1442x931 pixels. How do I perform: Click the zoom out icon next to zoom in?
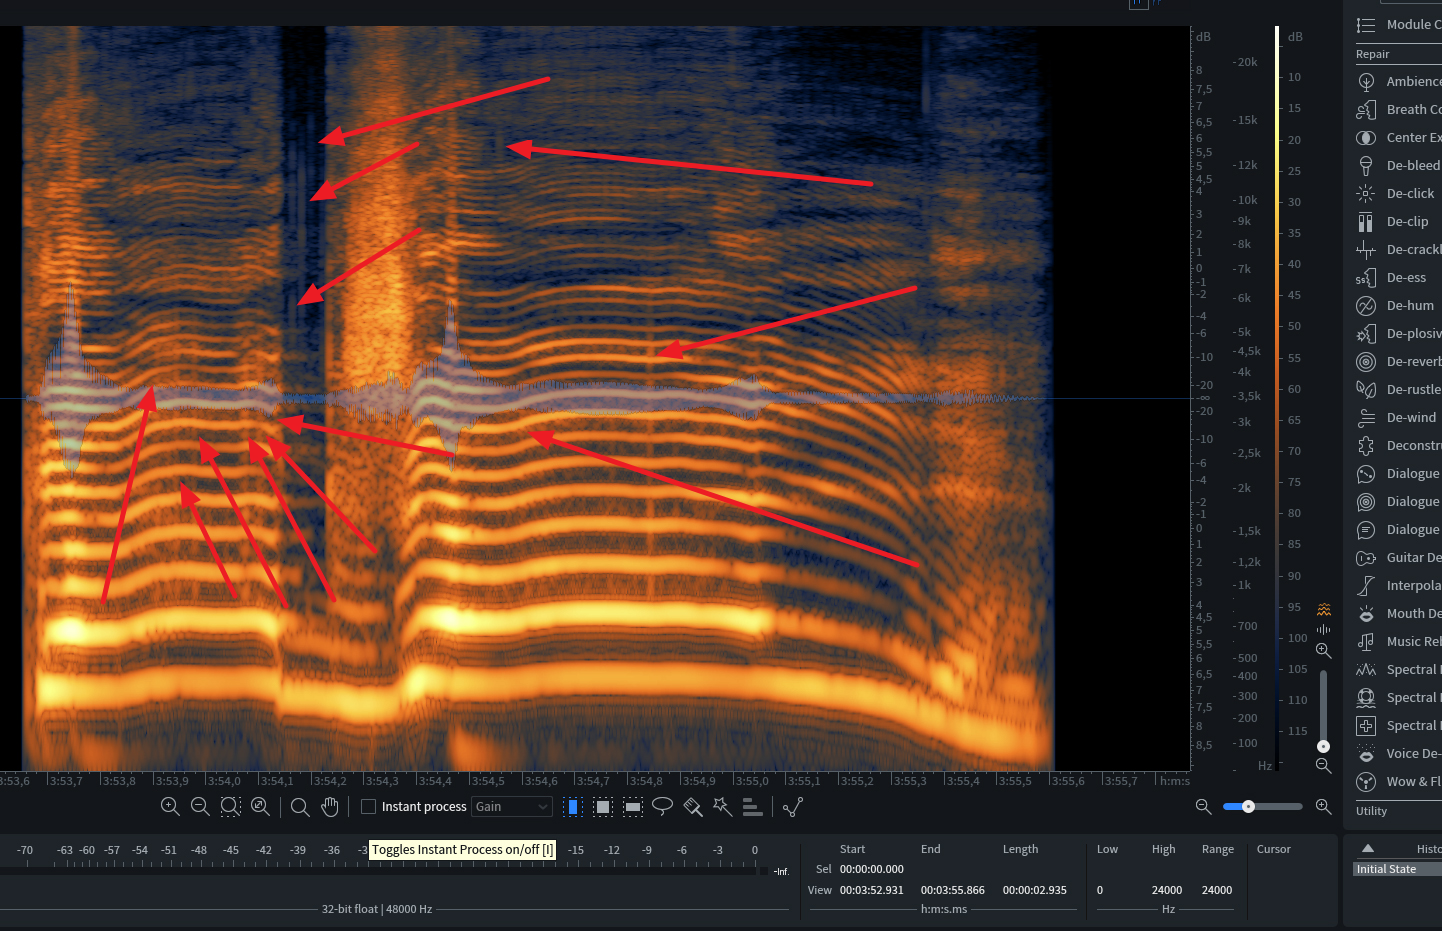coord(200,806)
